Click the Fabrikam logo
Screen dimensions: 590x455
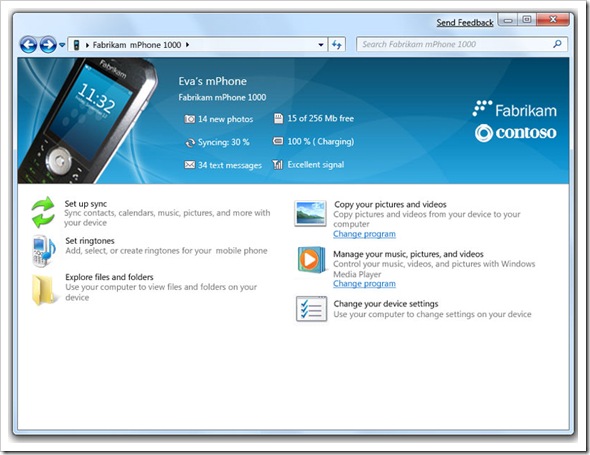pyautogui.click(x=514, y=110)
